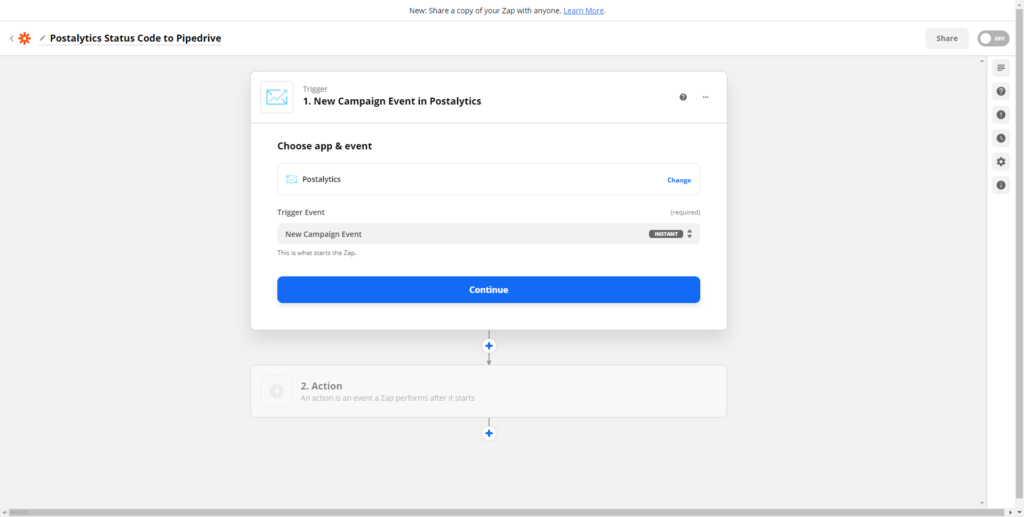Click the small Postalytics icon in app field
This screenshot has width=1024, height=517.
291,180
